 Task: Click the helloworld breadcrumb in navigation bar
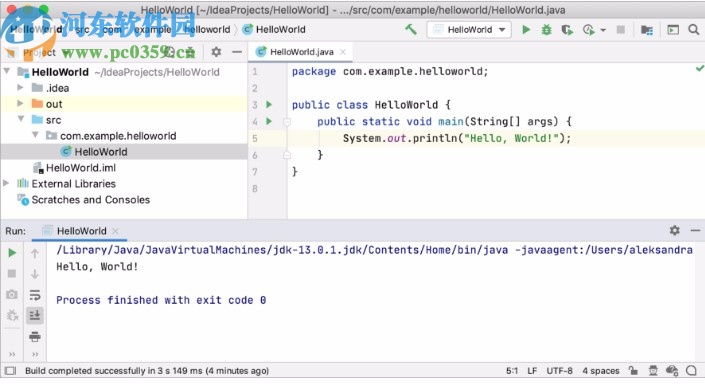(207, 30)
